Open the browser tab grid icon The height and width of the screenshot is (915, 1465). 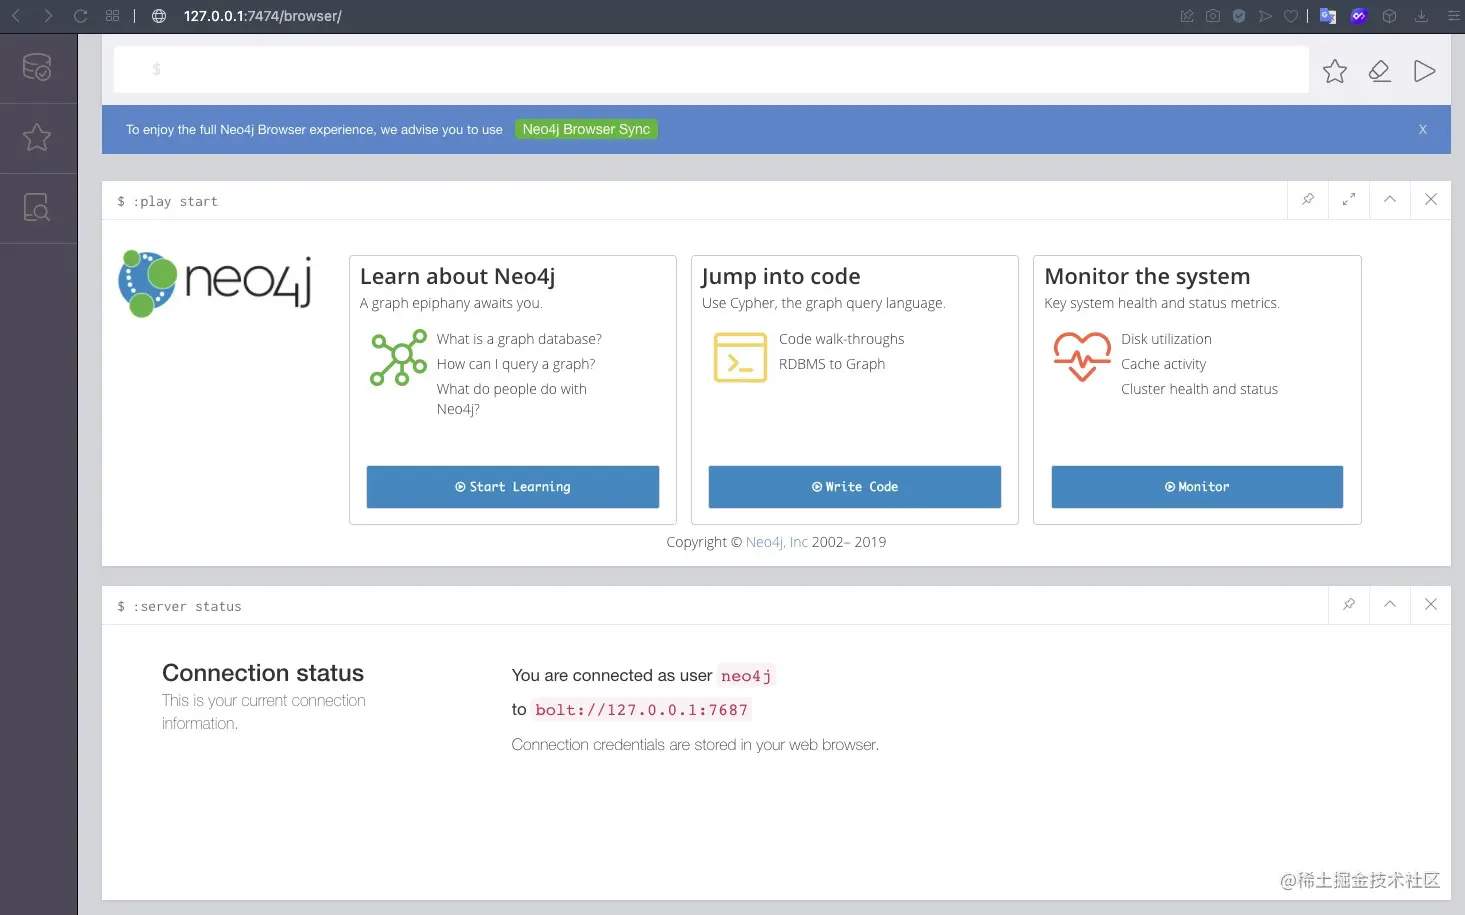pos(112,16)
